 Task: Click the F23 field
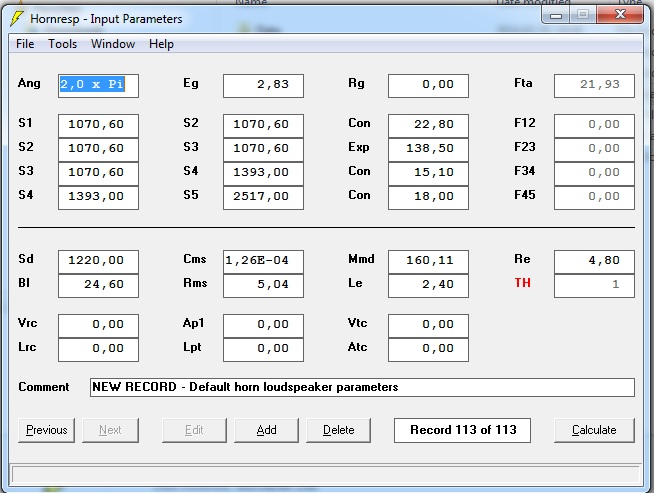click(594, 149)
